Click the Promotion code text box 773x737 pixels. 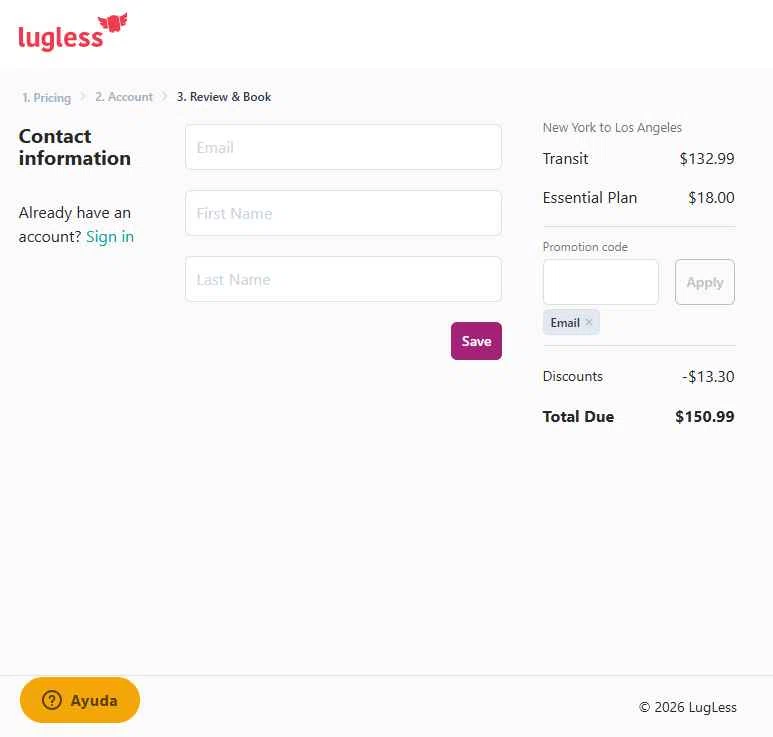tap(600, 282)
